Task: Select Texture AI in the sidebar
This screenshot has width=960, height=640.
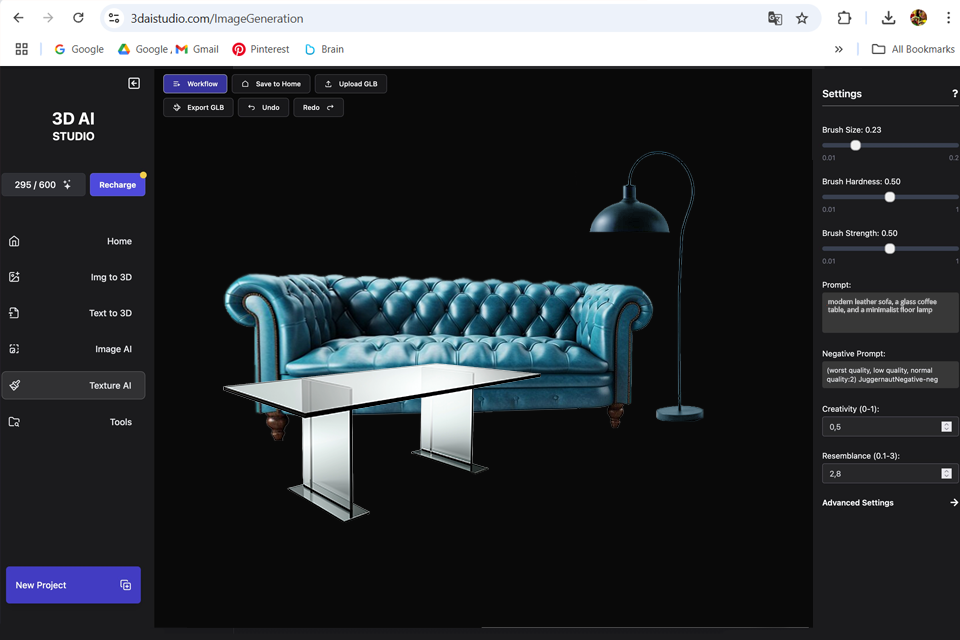Action: click(x=73, y=385)
